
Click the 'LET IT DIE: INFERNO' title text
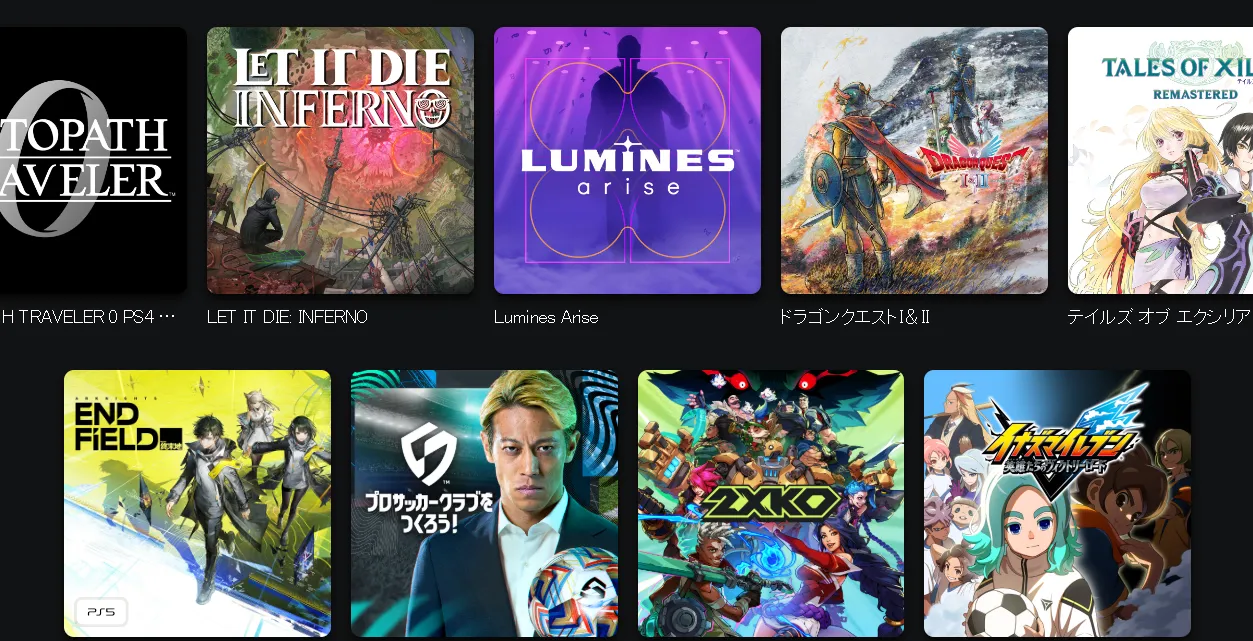(287, 317)
